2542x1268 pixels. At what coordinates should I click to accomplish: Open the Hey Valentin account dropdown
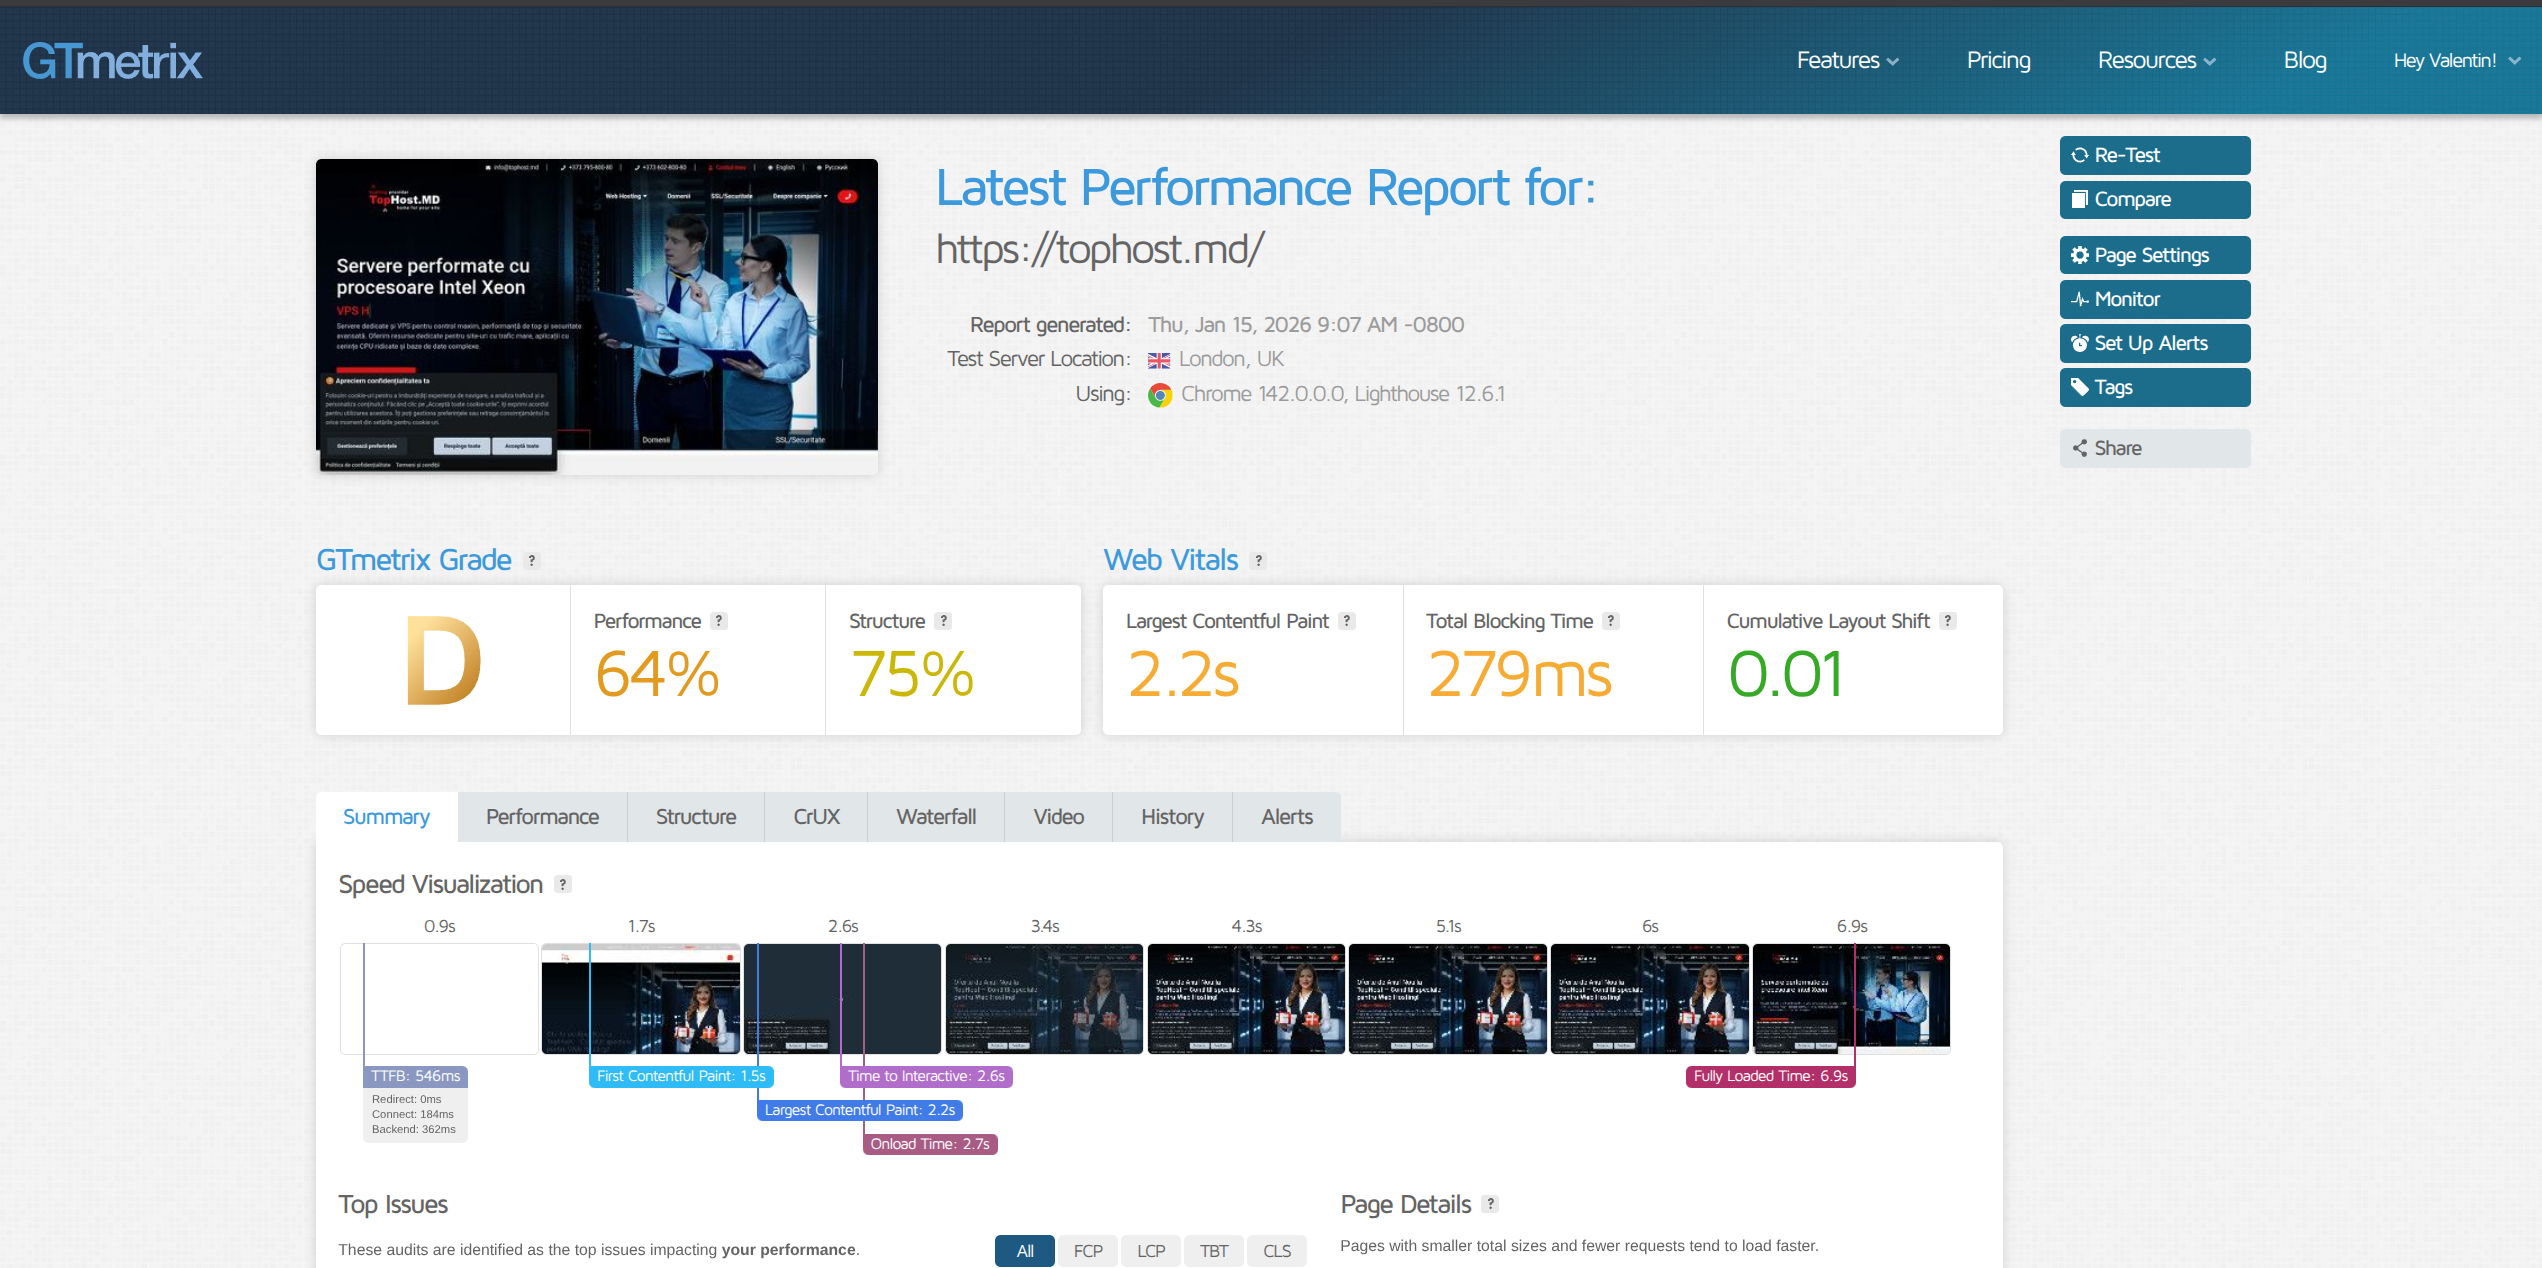point(2455,61)
